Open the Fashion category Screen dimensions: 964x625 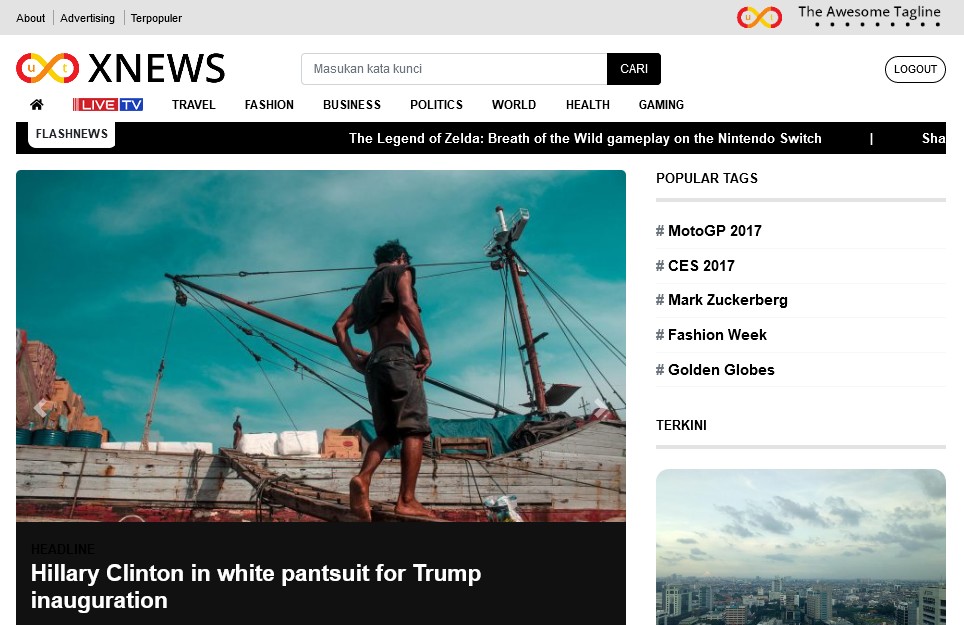269,104
